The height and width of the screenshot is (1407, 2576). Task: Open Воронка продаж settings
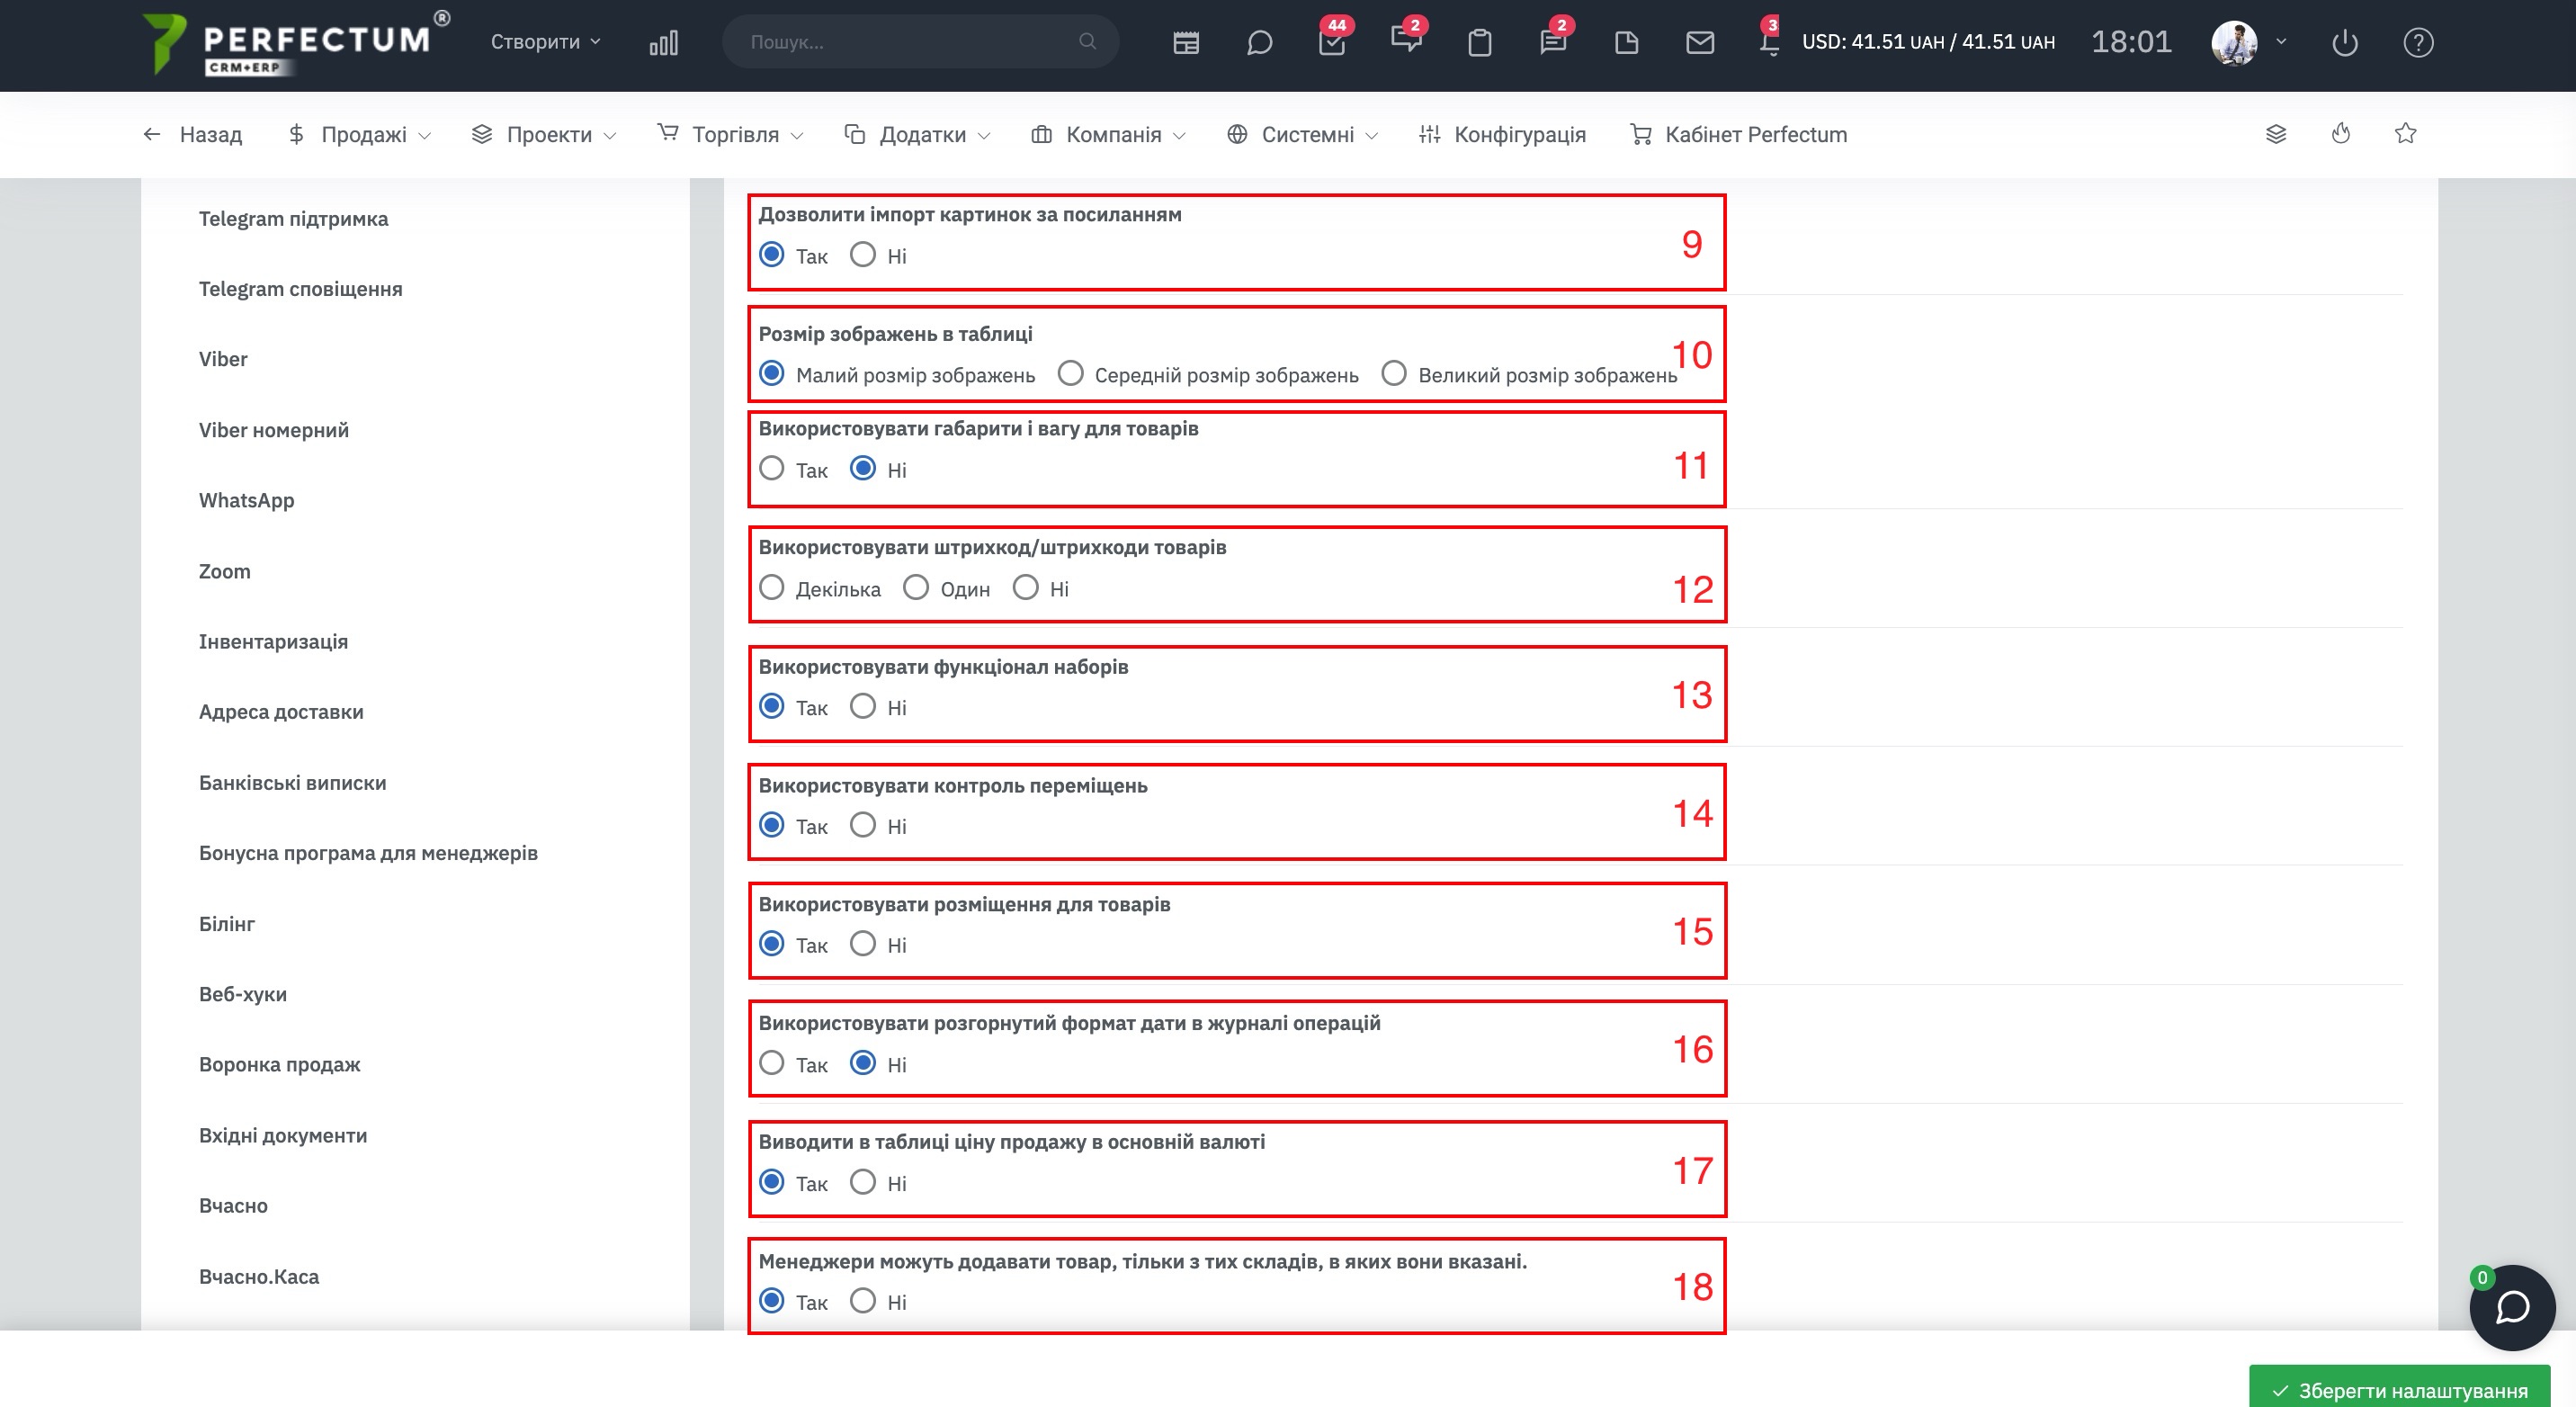(x=279, y=1064)
